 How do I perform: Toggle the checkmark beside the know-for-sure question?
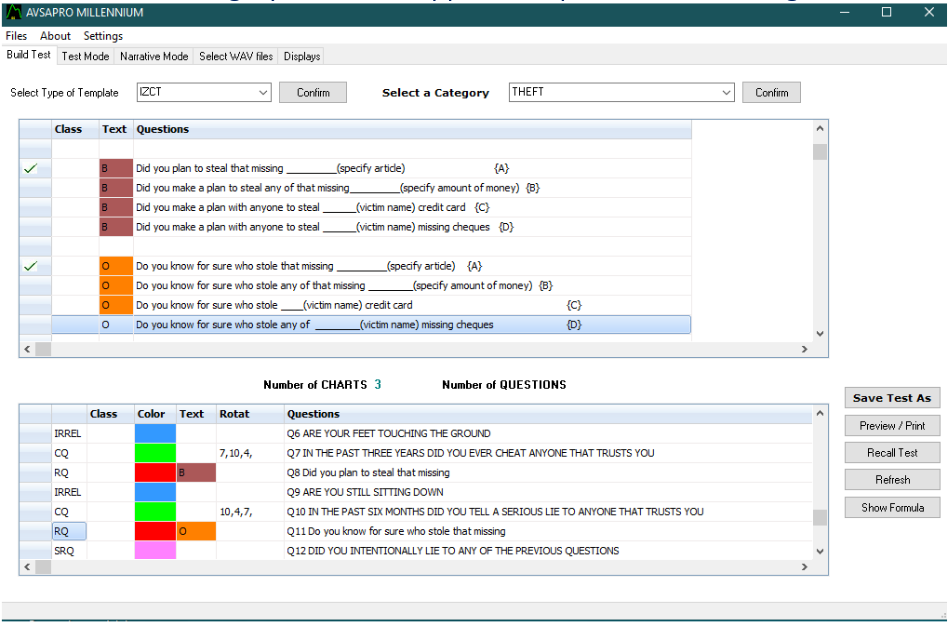(30, 266)
